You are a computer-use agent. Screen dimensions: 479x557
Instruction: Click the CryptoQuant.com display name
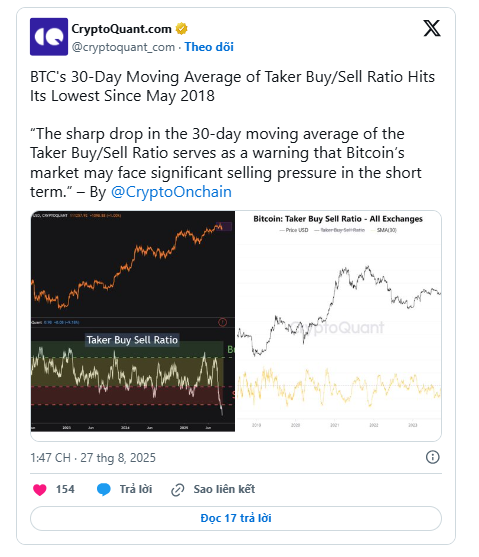point(122,29)
